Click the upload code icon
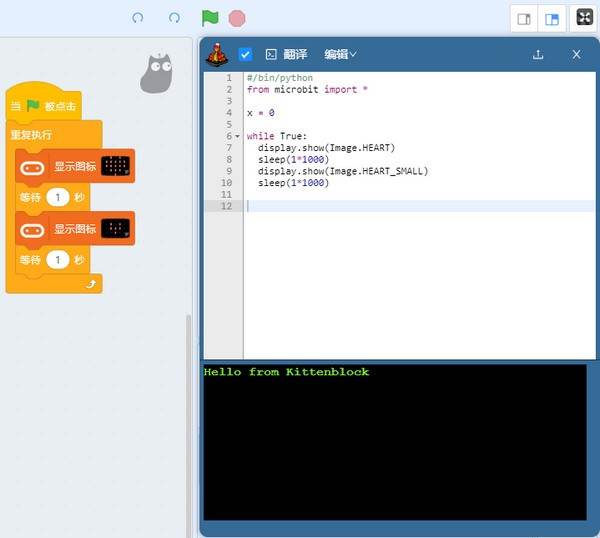 [x=538, y=54]
